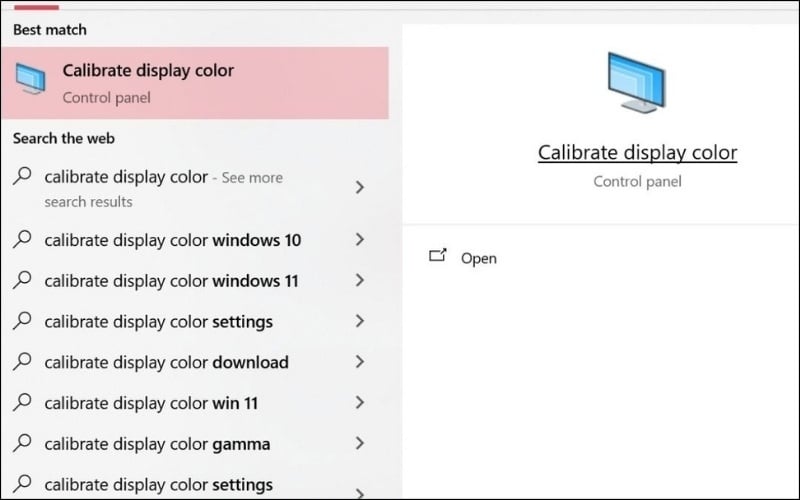Click the underlined Calibrate display color title

(637, 153)
